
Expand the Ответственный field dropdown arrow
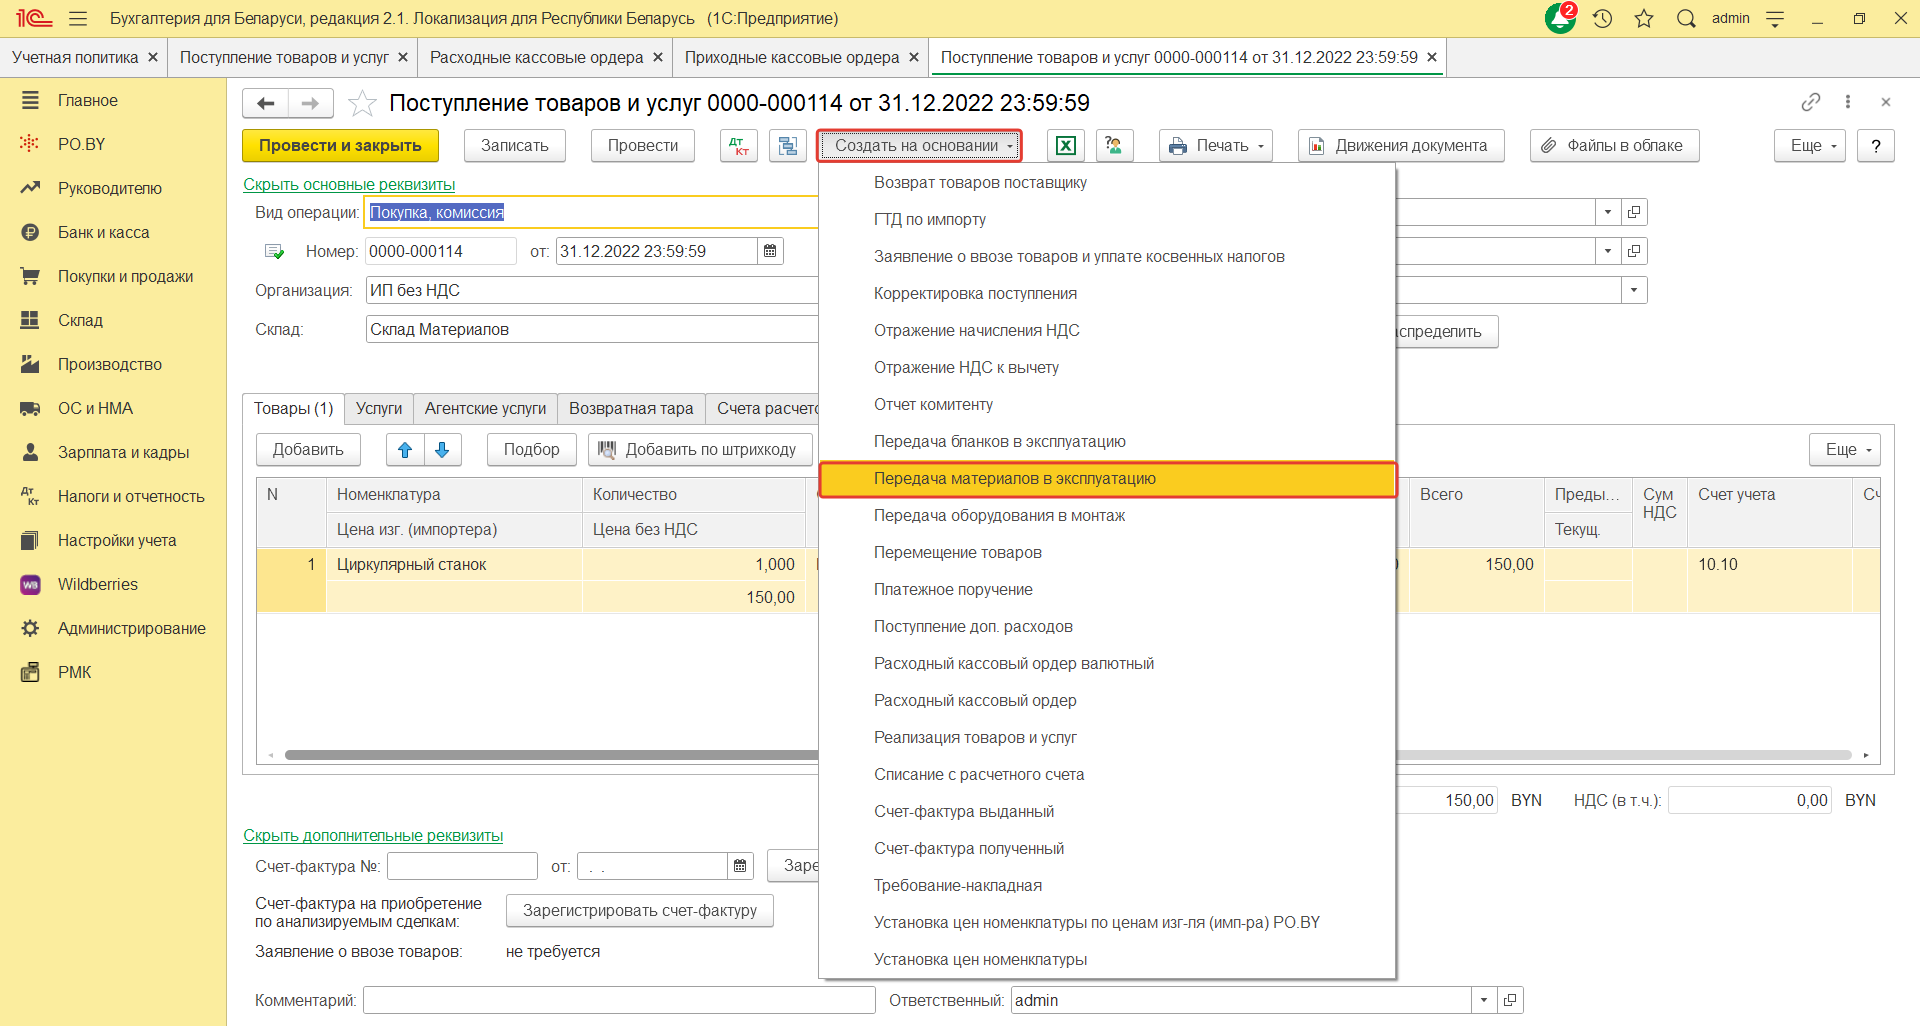1484,1000
